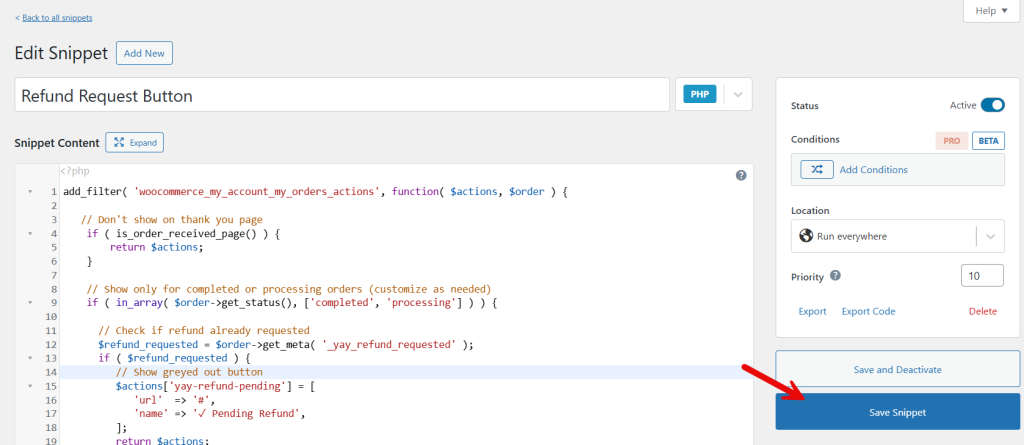Open the Location dropdown chevron
The width and height of the screenshot is (1024, 445).
click(991, 237)
